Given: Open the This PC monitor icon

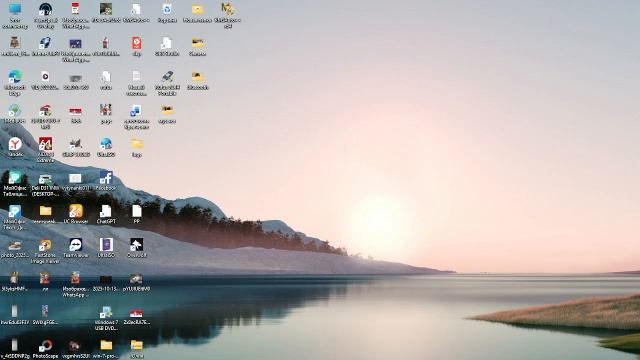Looking at the screenshot, I should point(15,9).
